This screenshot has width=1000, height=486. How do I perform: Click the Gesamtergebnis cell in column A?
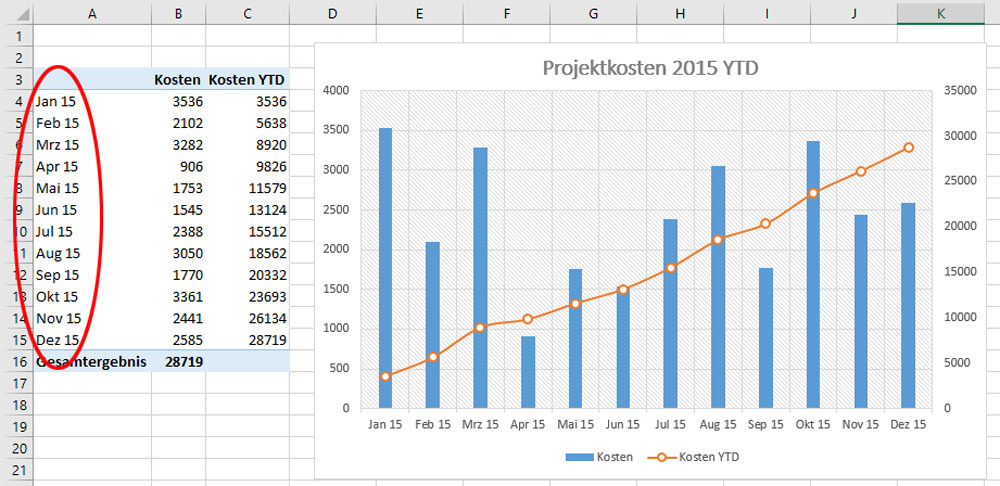pyautogui.click(x=91, y=361)
